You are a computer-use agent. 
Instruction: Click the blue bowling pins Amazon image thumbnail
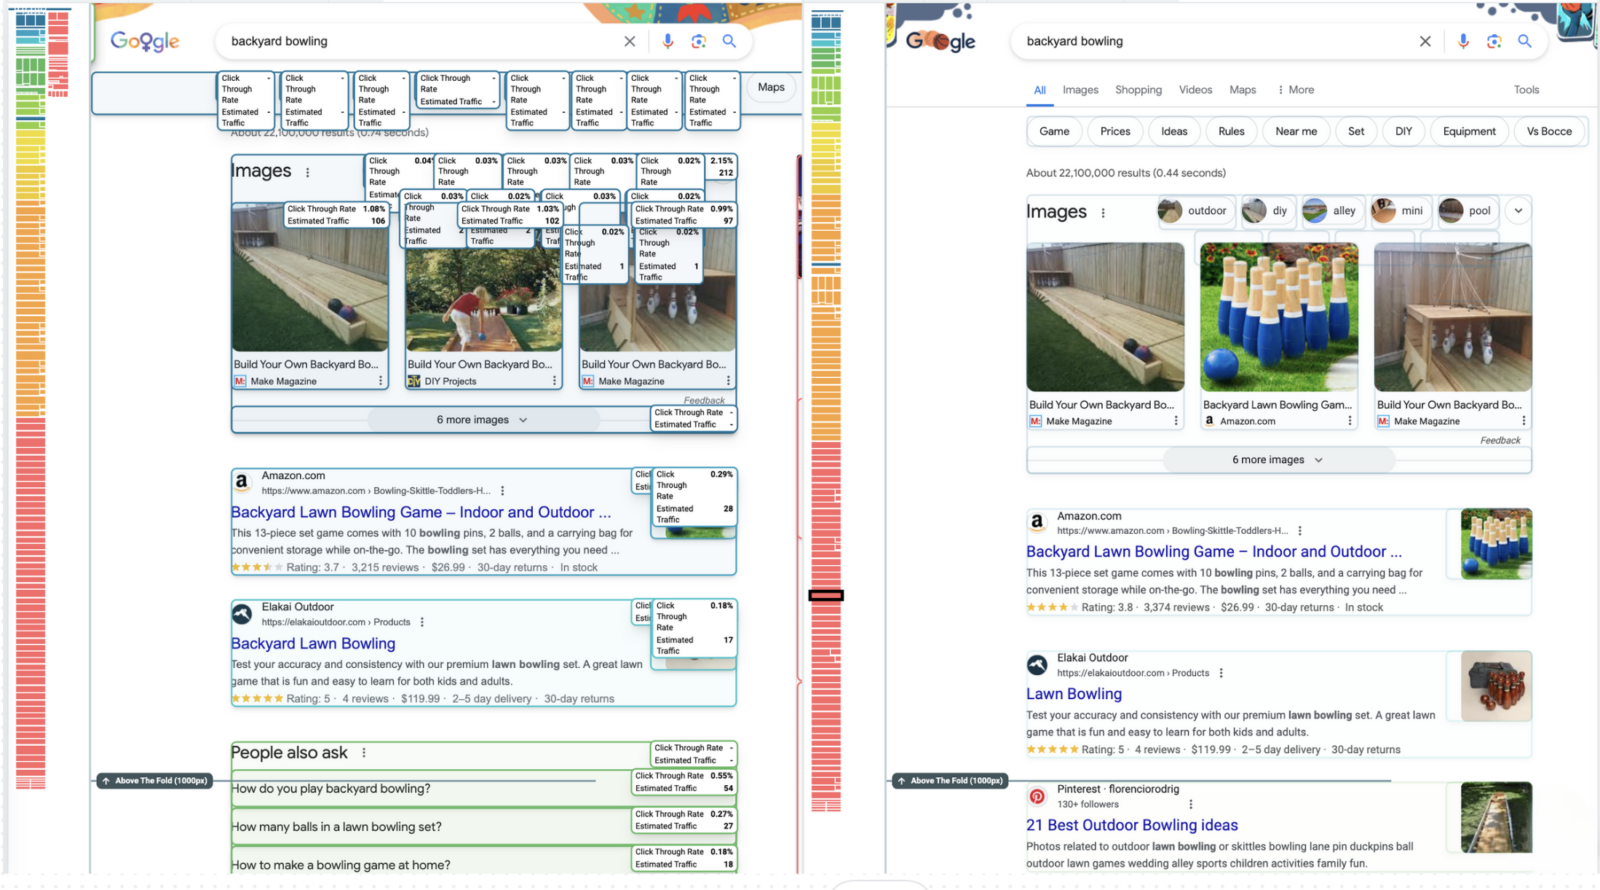pos(1279,316)
